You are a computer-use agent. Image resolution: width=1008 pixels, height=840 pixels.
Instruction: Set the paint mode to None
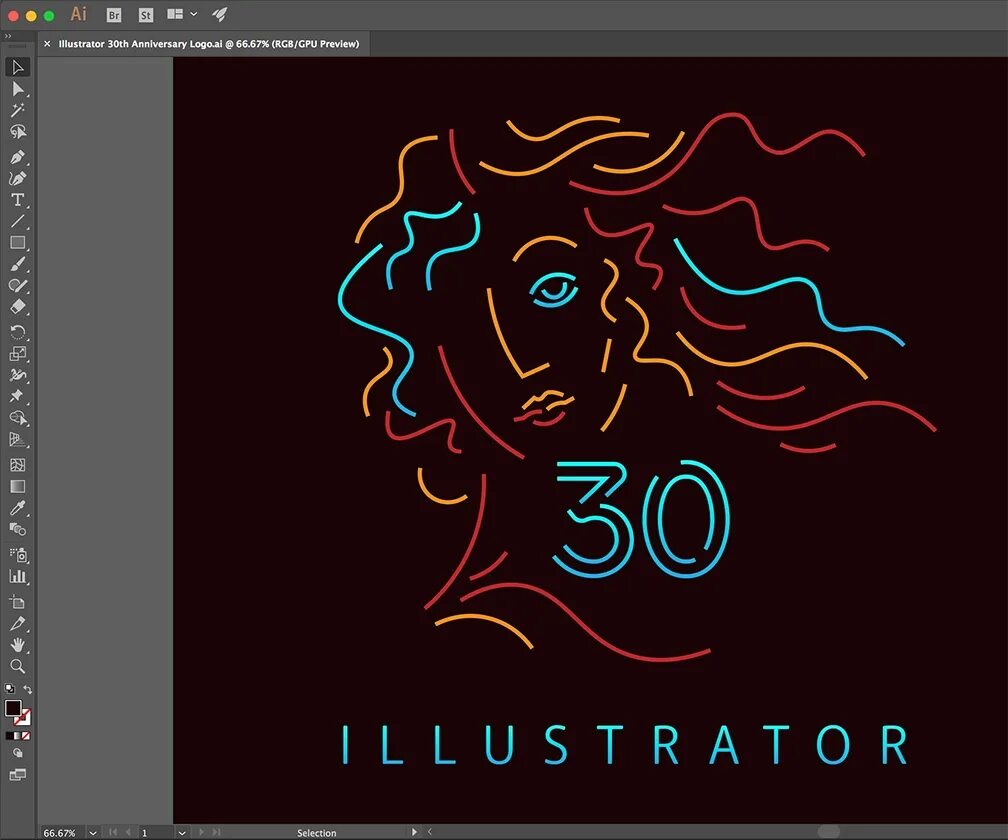click(x=26, y=736)
